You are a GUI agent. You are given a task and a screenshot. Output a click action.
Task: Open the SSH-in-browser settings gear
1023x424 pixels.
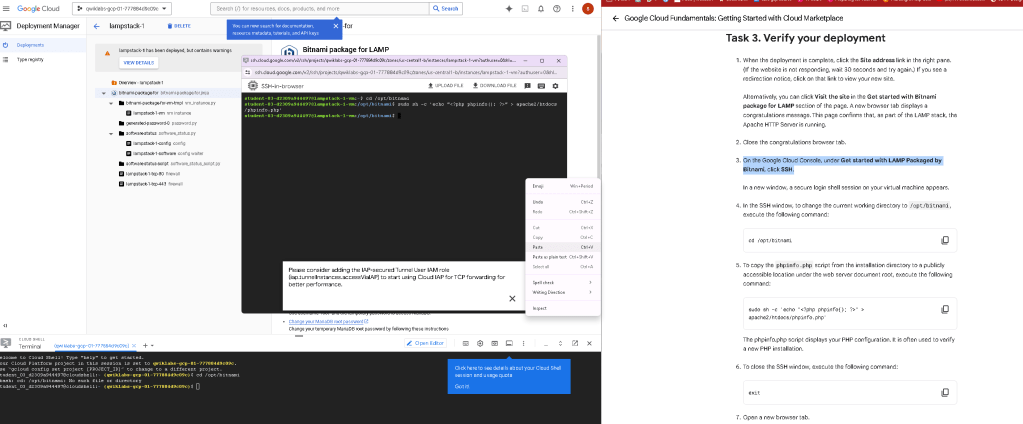pos(555,85)
